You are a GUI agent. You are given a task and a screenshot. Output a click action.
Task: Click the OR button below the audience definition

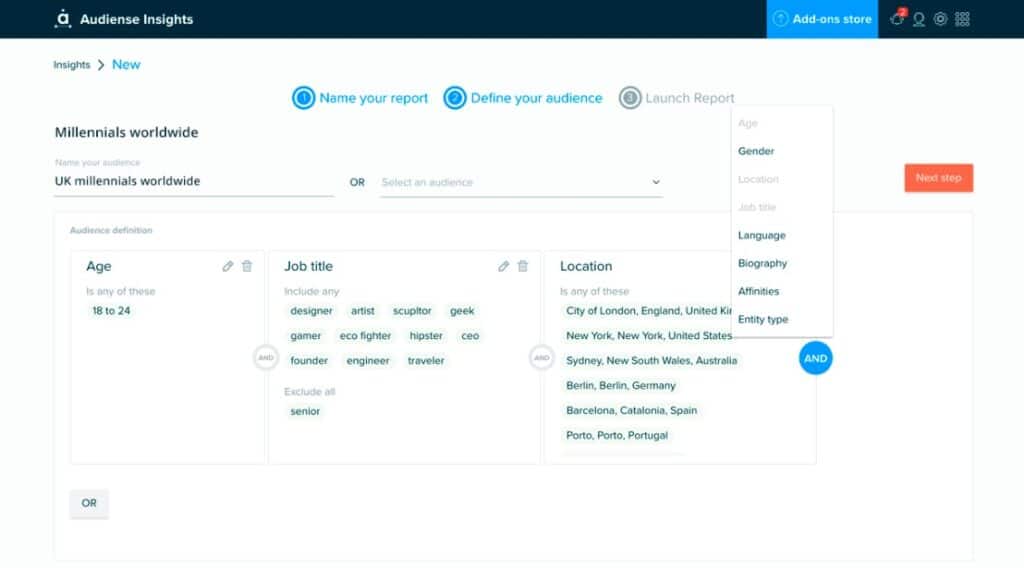tap(89, 503)
